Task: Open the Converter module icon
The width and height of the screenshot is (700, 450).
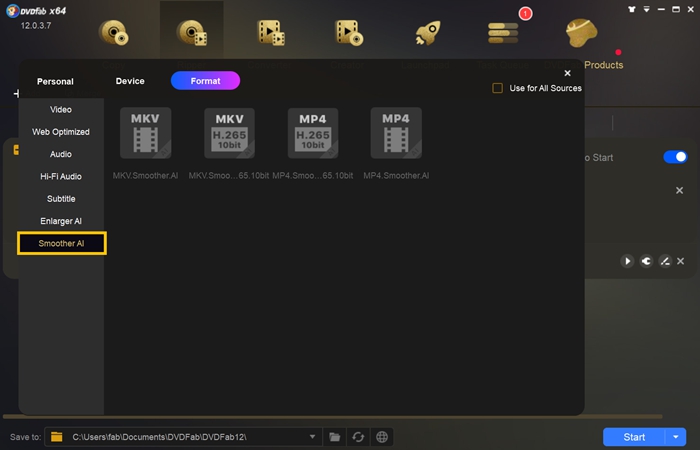Action: point(271,32)
